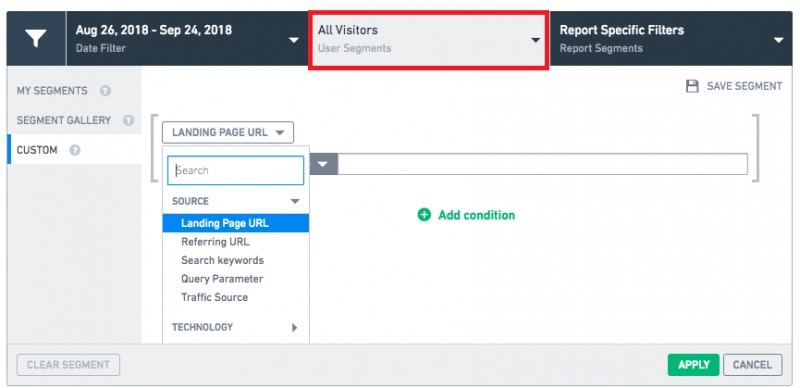
Task: Collapse the SOURCE category
Action: pyautogui.click(x=235, y=201)
